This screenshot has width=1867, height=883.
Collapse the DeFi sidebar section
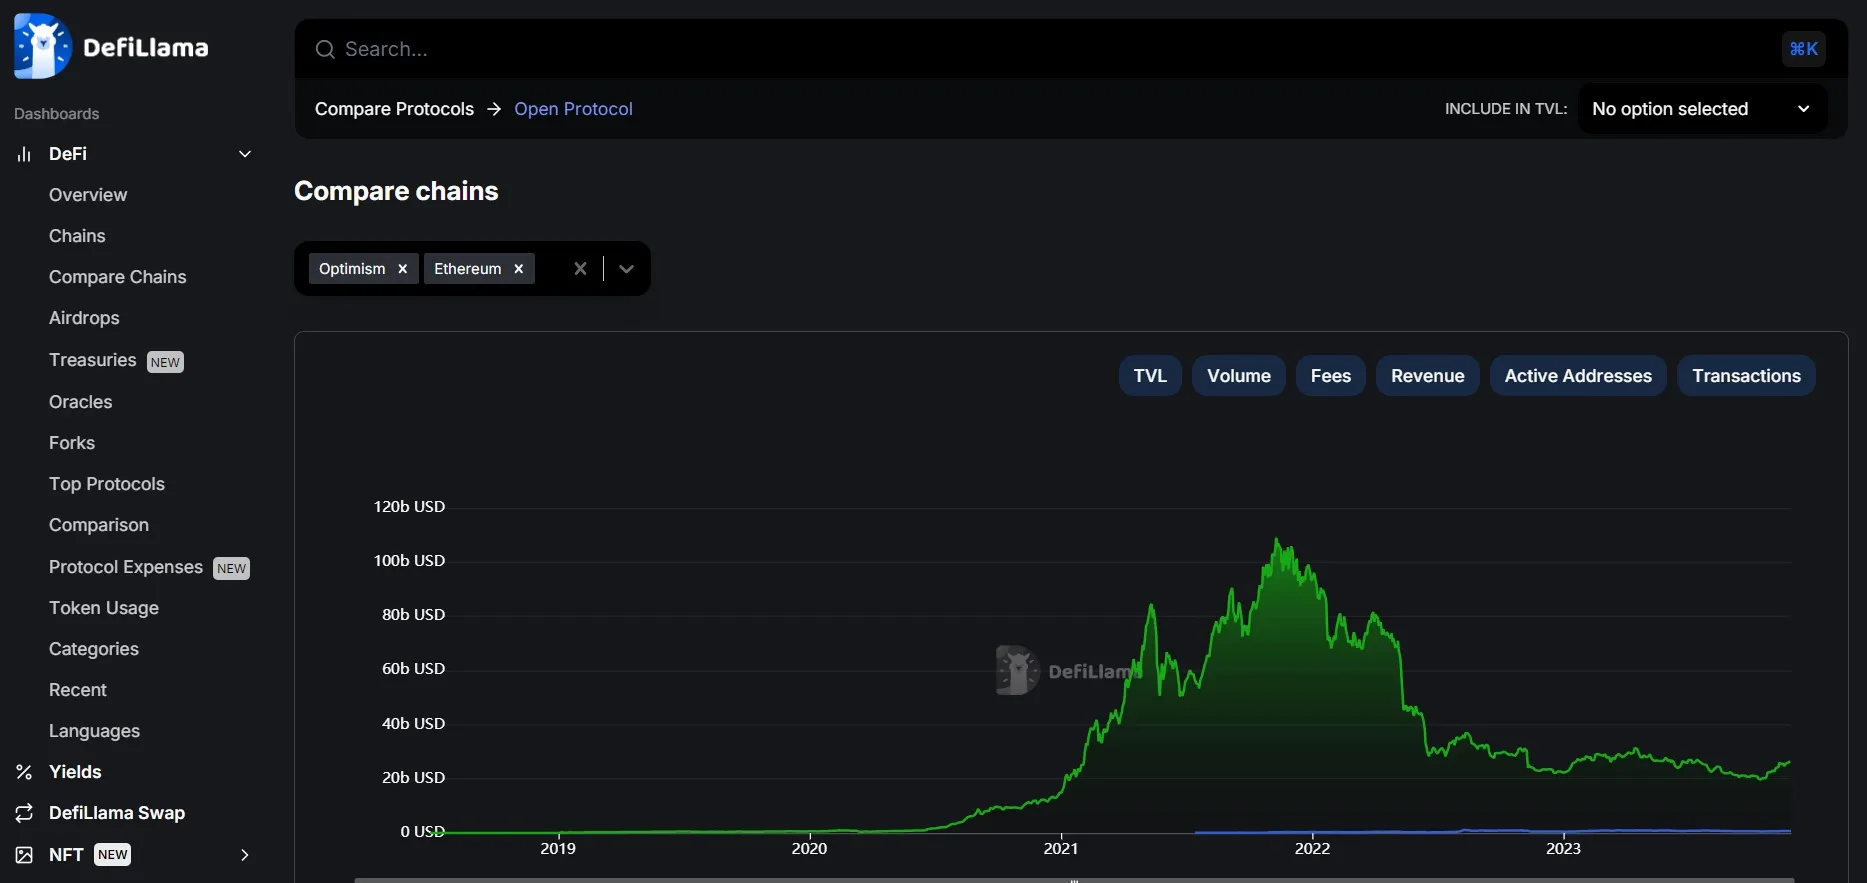click(244, 154)
